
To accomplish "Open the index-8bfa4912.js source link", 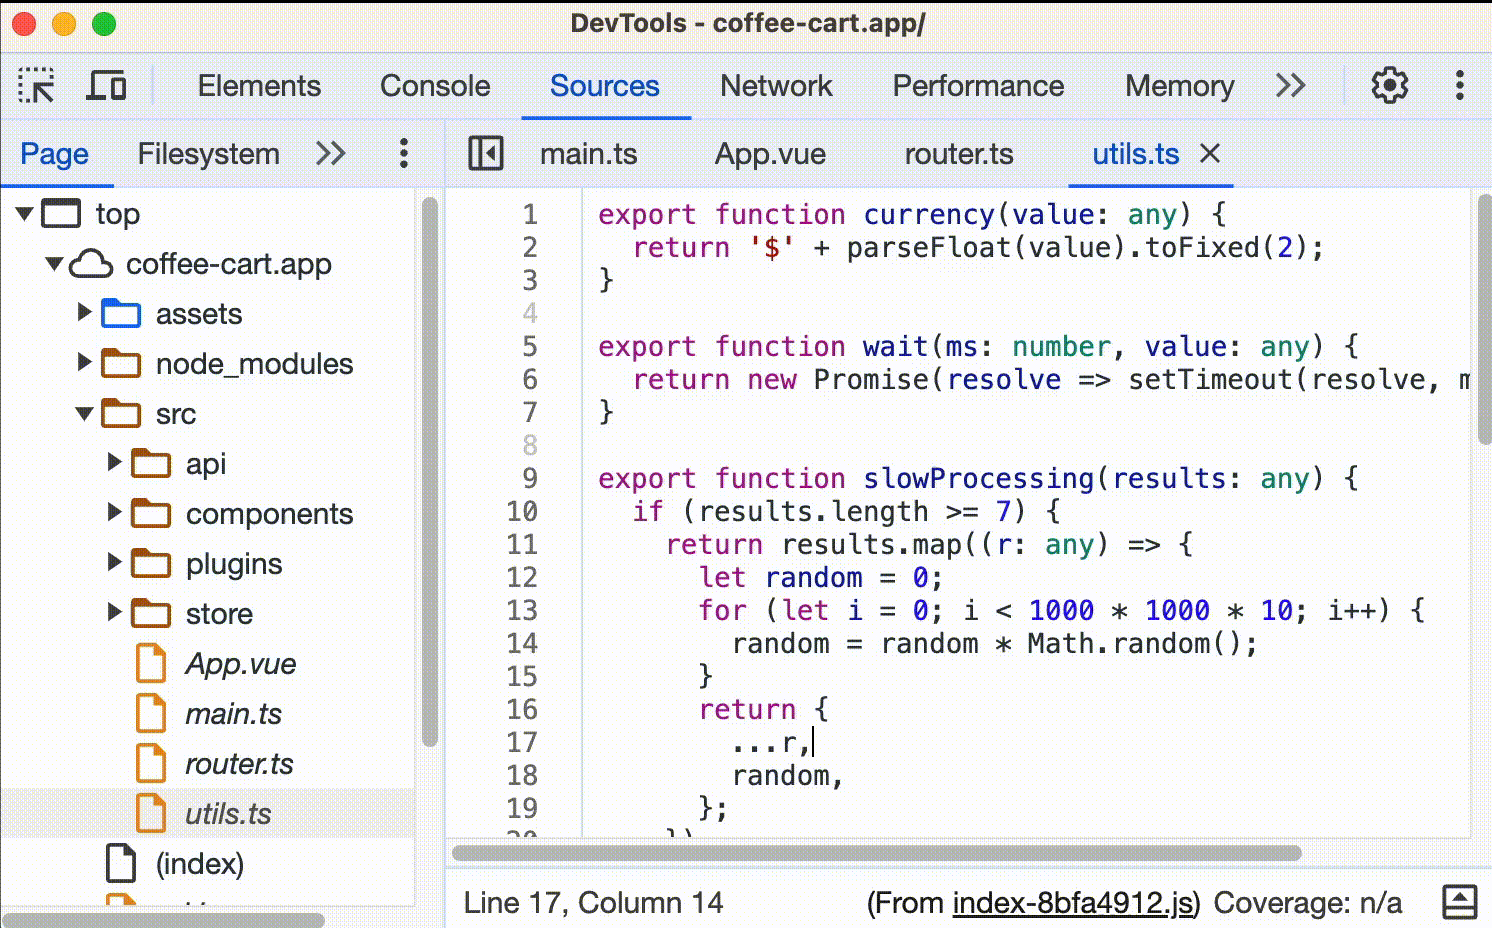I will tap(1073, 903).
